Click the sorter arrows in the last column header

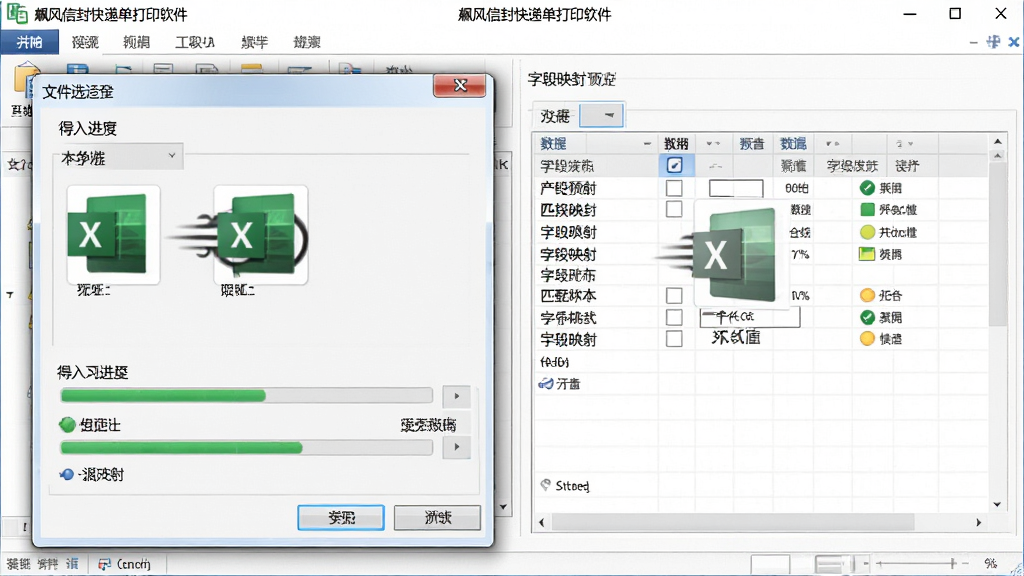(904, 144)
